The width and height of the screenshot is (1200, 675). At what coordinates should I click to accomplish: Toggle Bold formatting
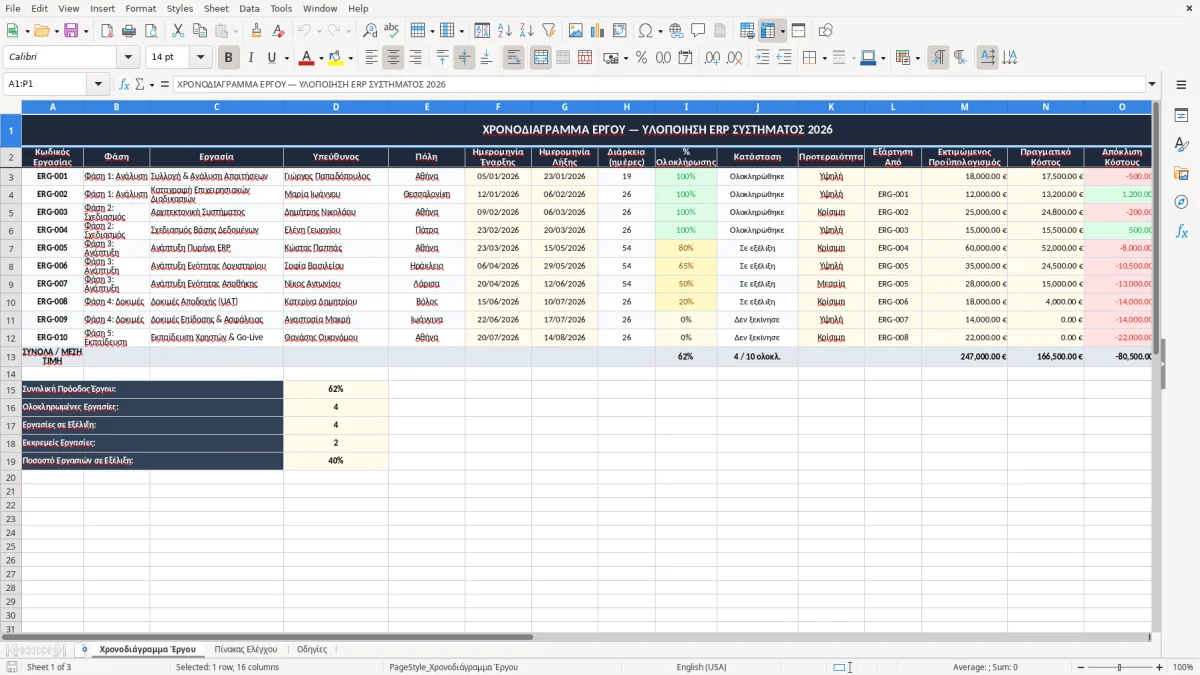point(228,58)
